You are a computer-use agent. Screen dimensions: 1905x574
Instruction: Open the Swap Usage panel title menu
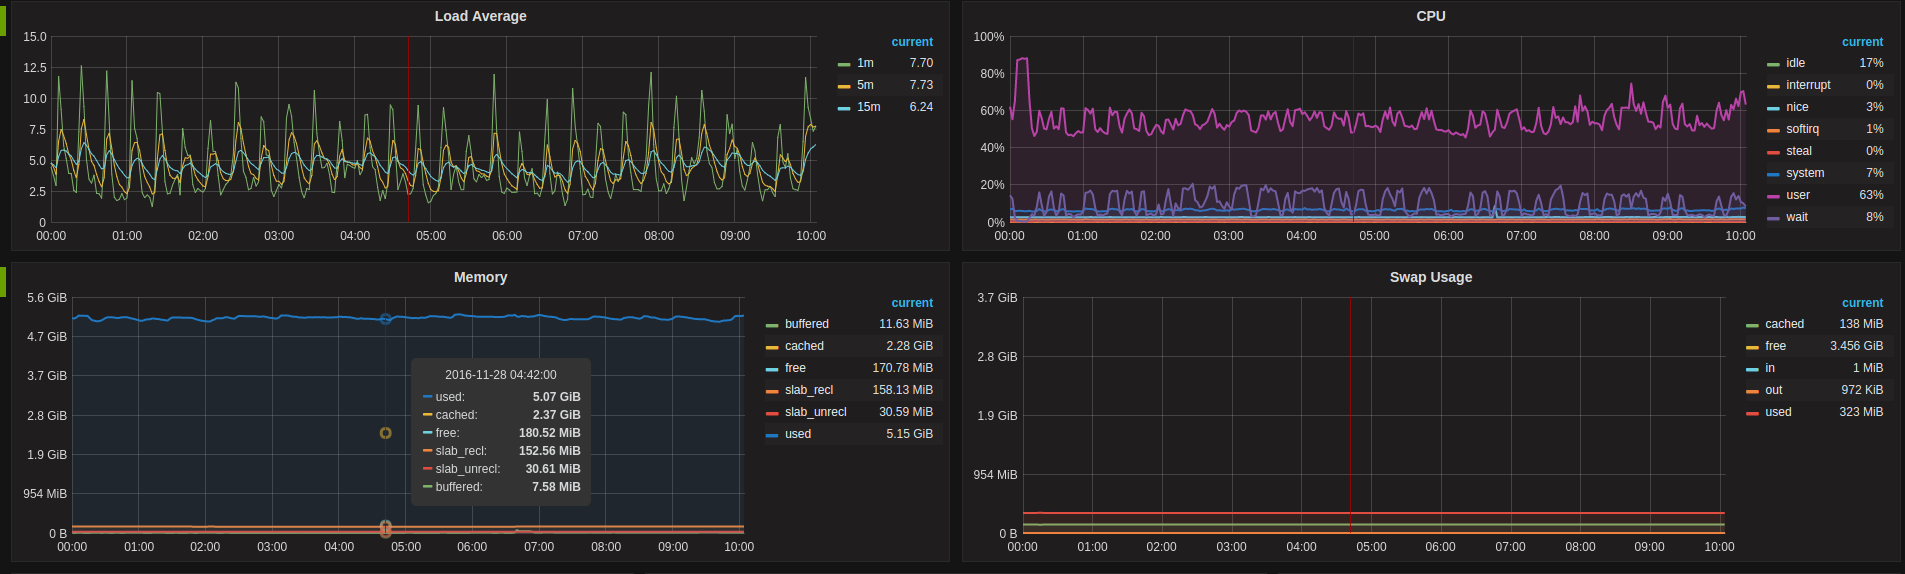(x=1430, y=277)
